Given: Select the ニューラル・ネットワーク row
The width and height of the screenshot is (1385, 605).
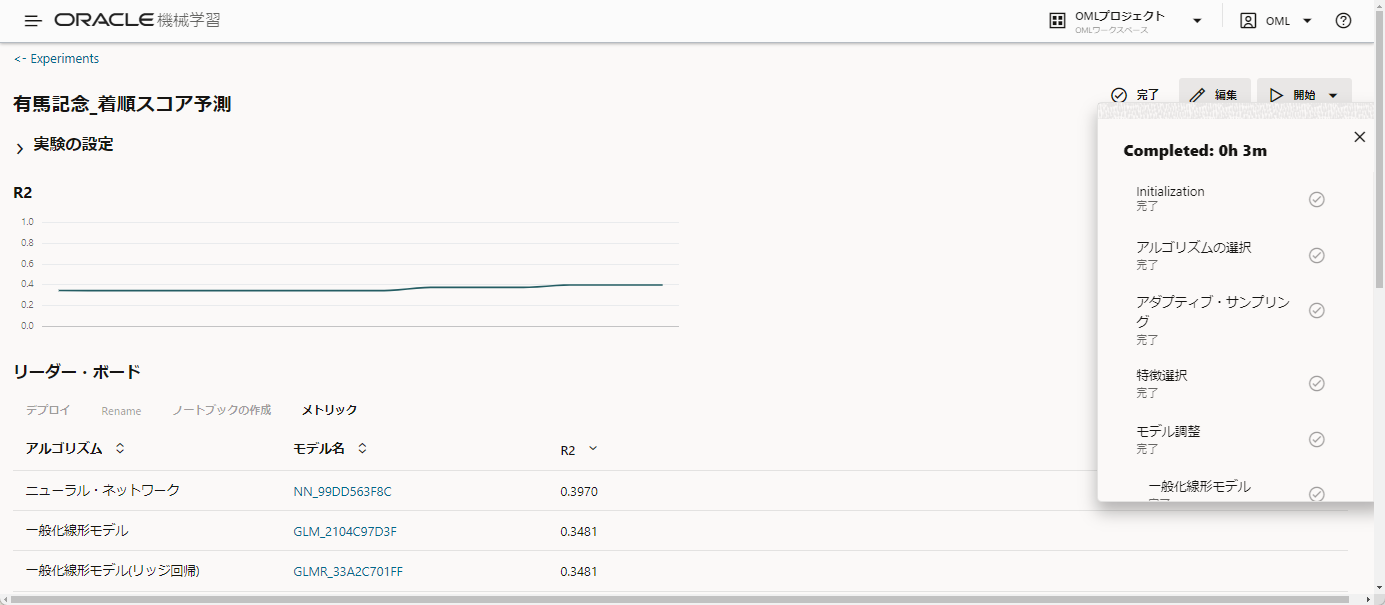Looking at the screenshot, I should [680, 491].
